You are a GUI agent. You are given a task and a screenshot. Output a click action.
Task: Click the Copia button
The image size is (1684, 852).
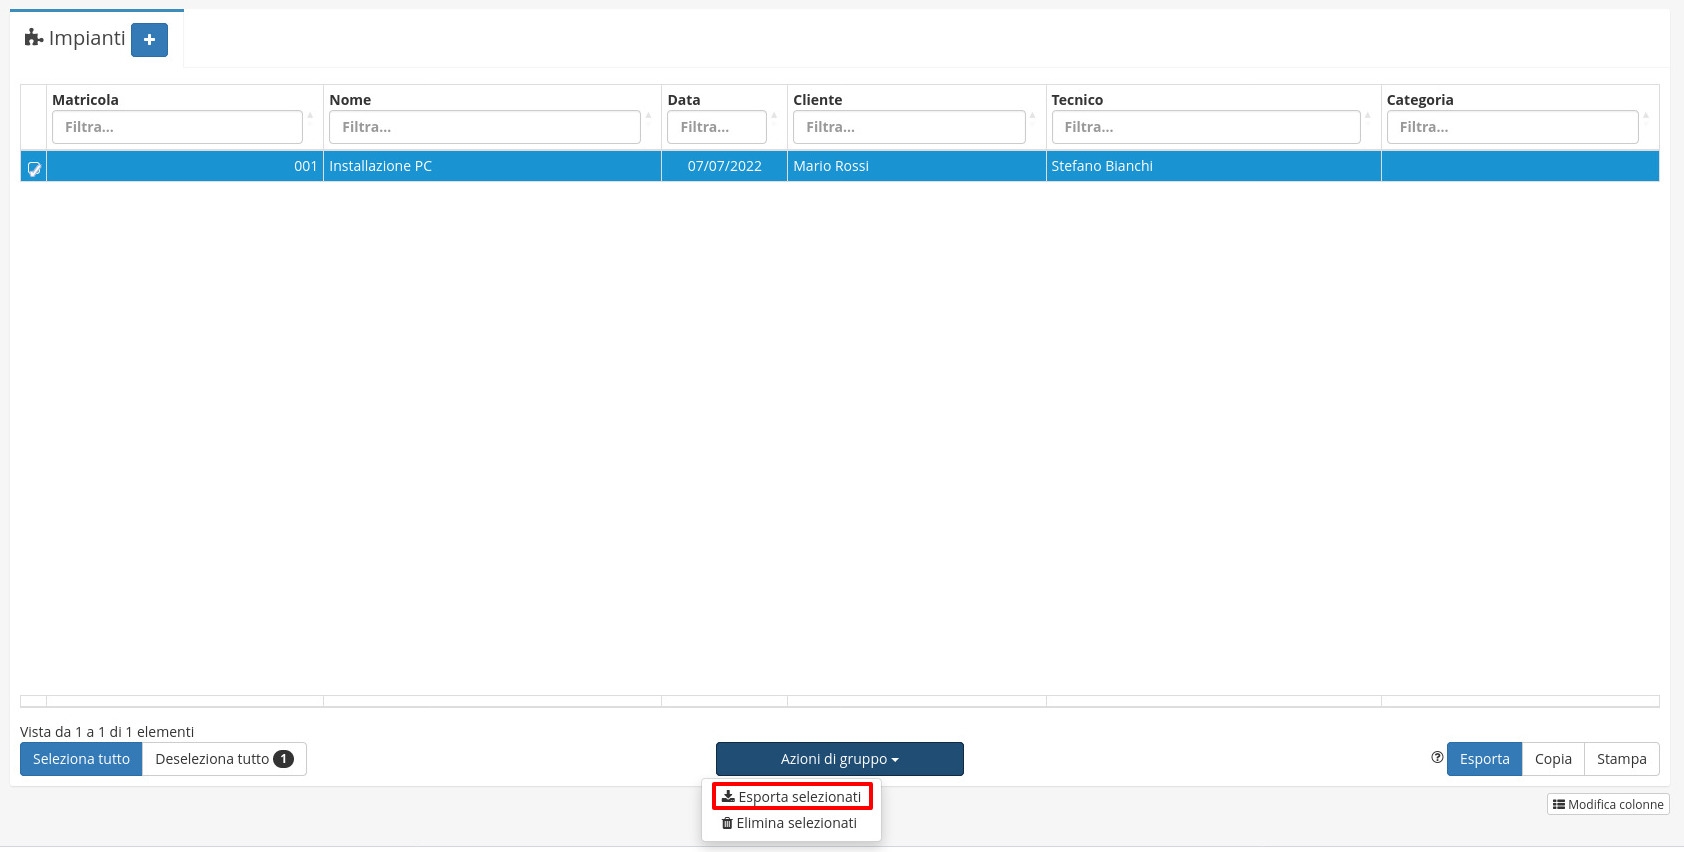1553,759
